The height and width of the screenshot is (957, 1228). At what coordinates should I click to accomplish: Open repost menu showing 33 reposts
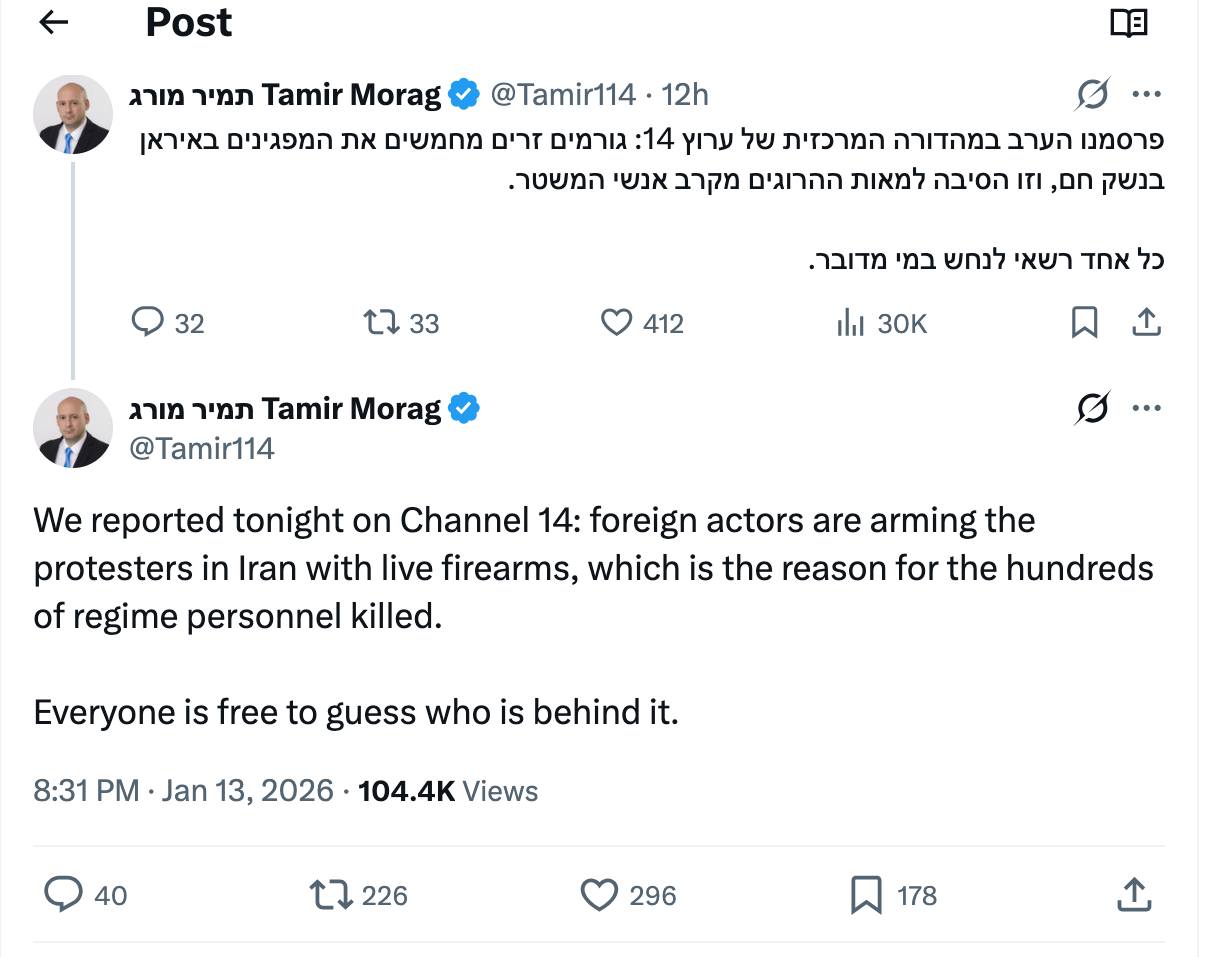(x=379, y=322)
